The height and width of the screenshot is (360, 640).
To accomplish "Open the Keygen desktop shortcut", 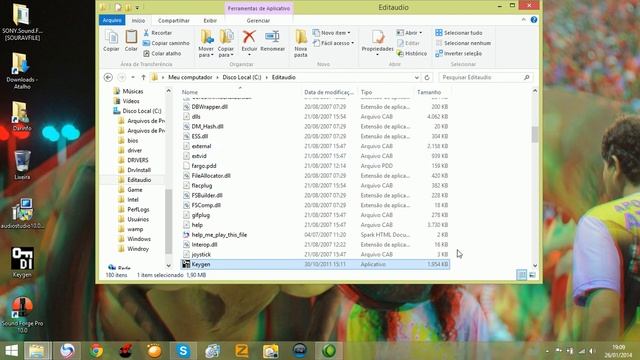I will pos(22,262).
